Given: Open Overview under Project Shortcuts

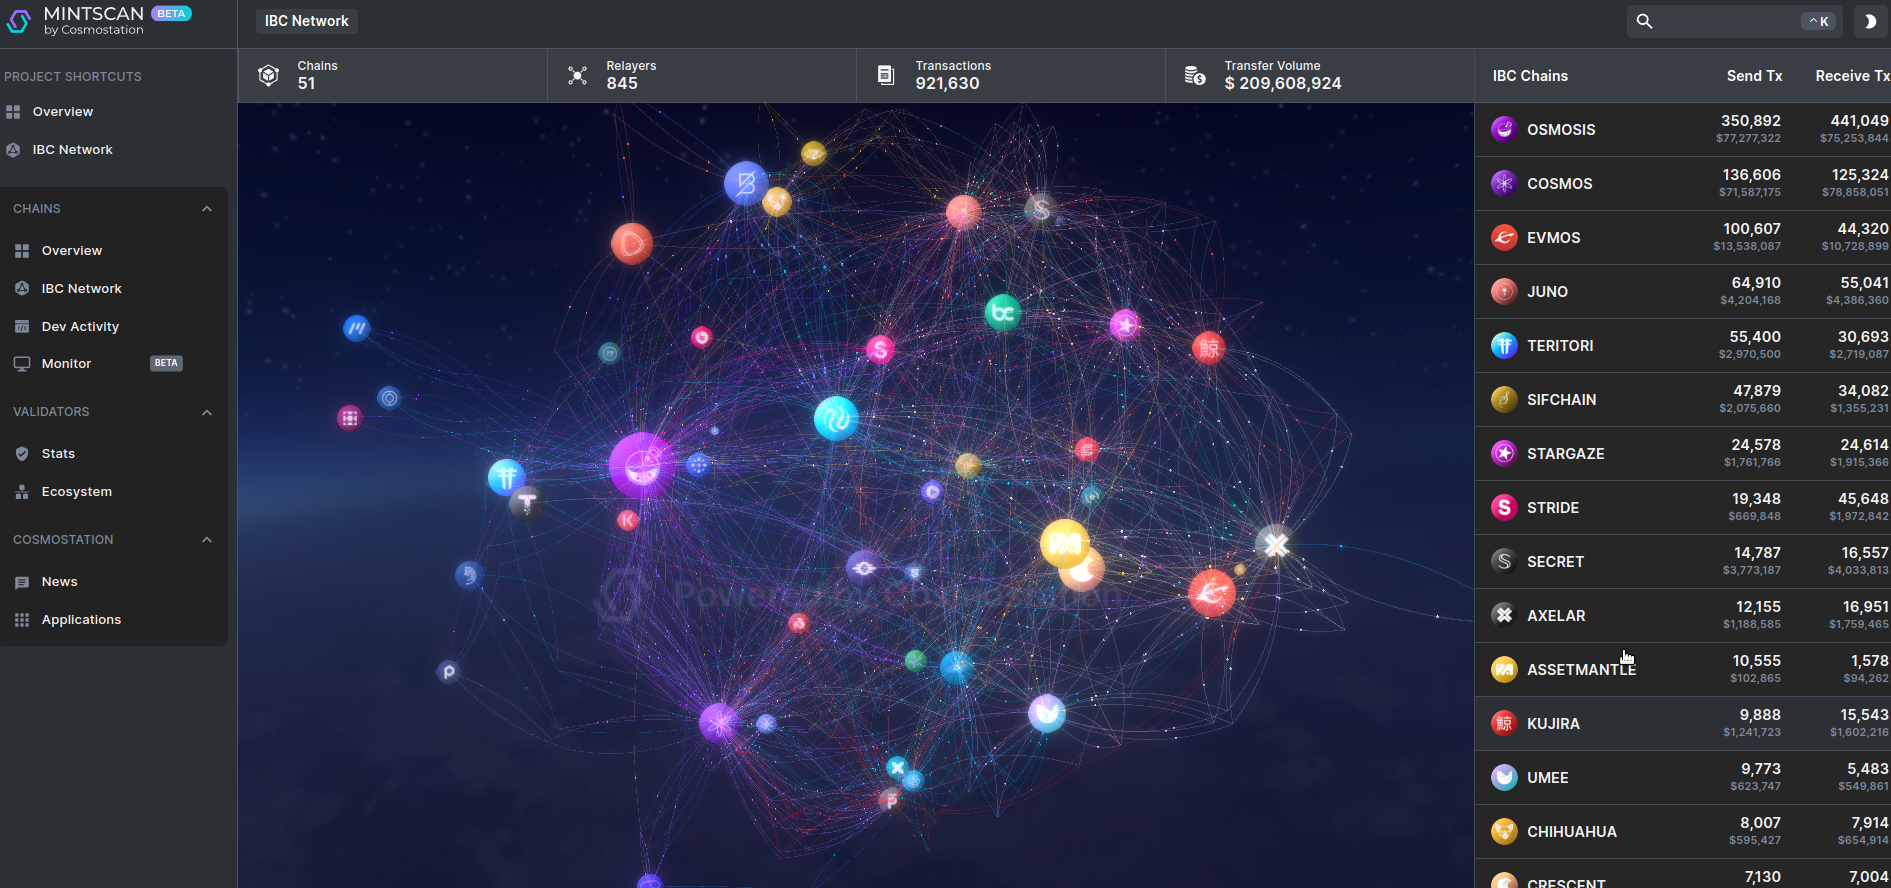Looking at the screenshot, I should pyautogui.click(x=62, y=112).
